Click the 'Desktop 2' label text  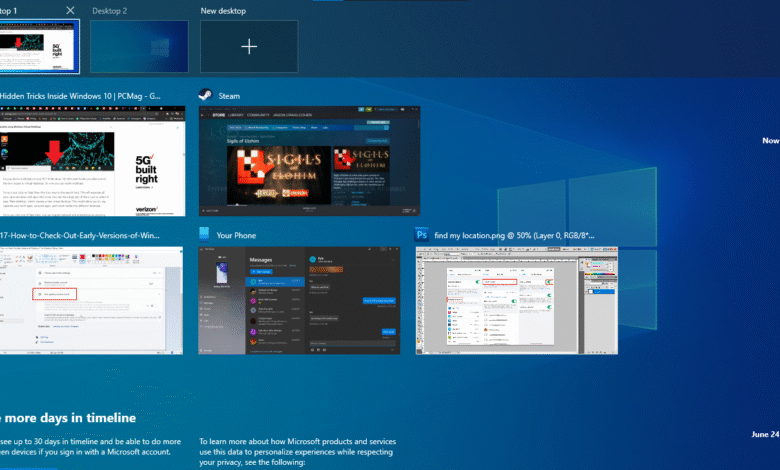coord(110,10)
